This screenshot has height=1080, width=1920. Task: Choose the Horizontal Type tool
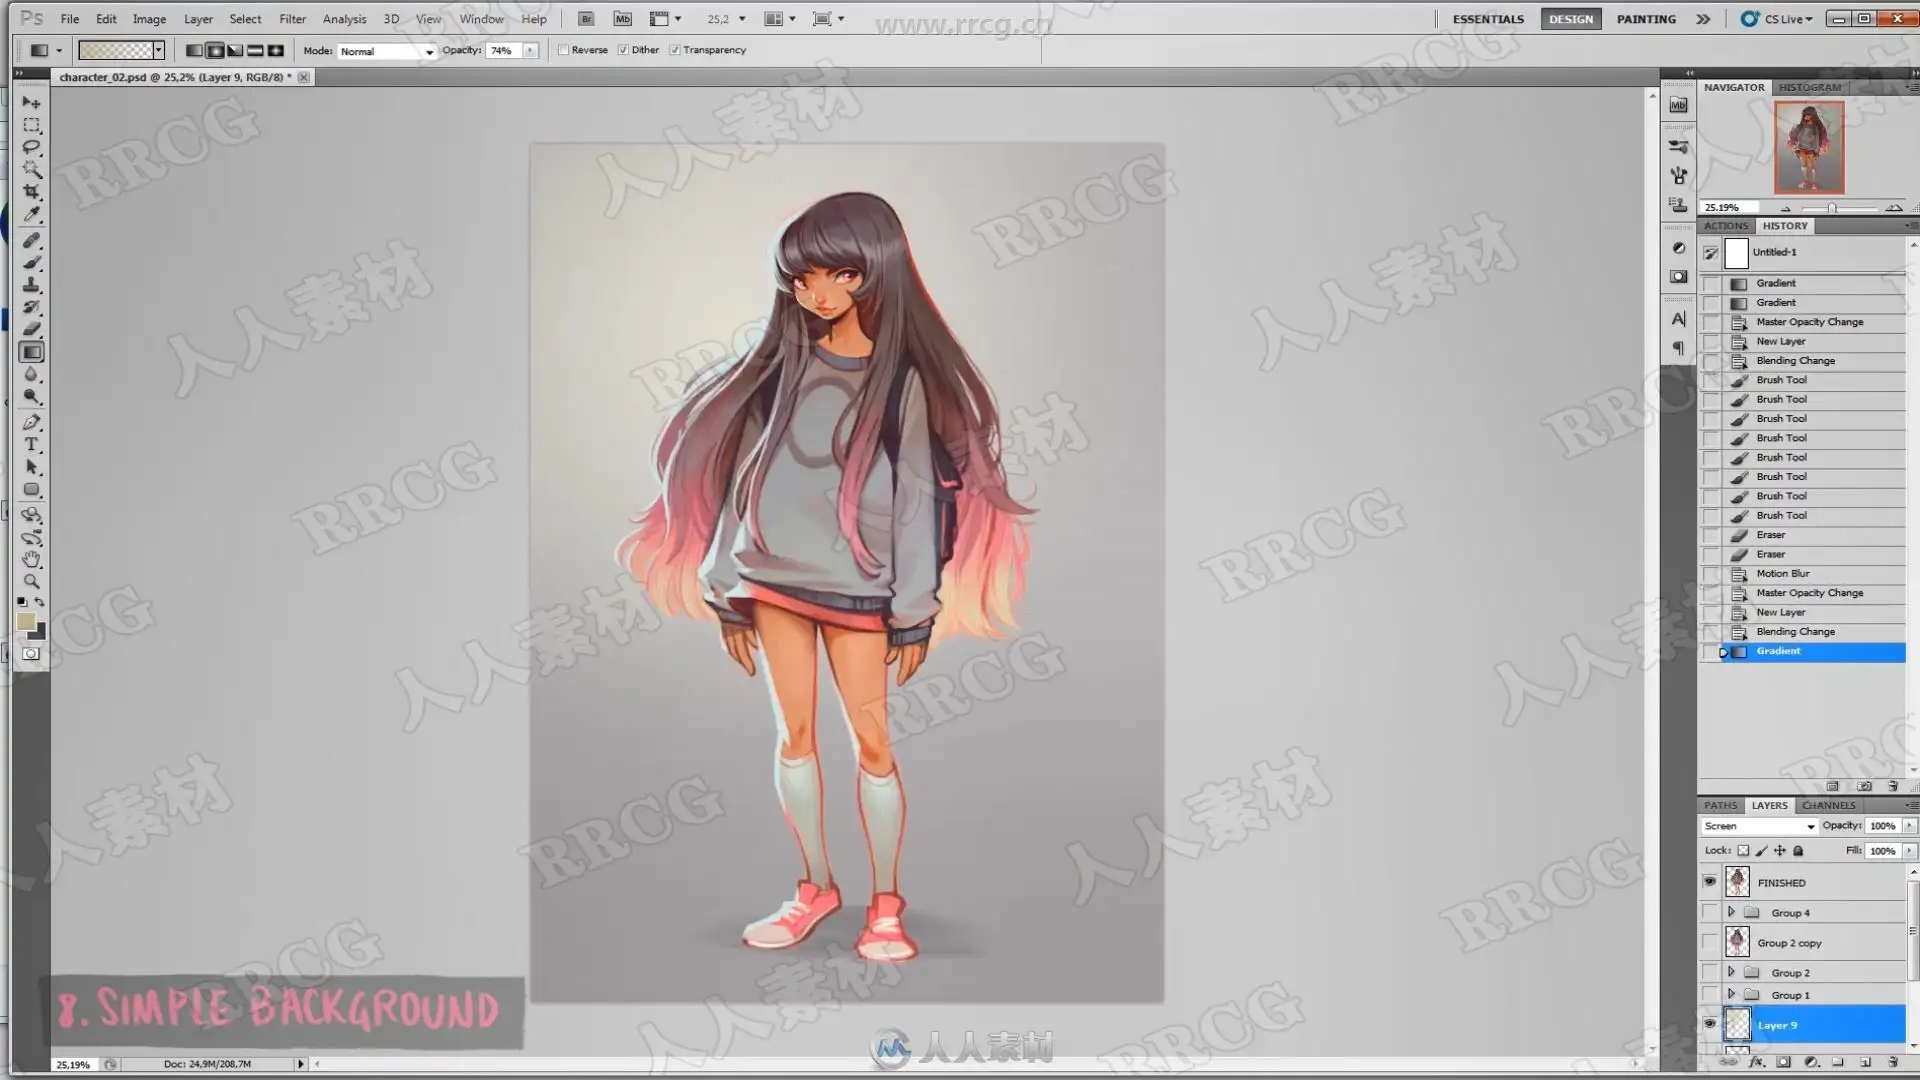[x=31, y=444]
